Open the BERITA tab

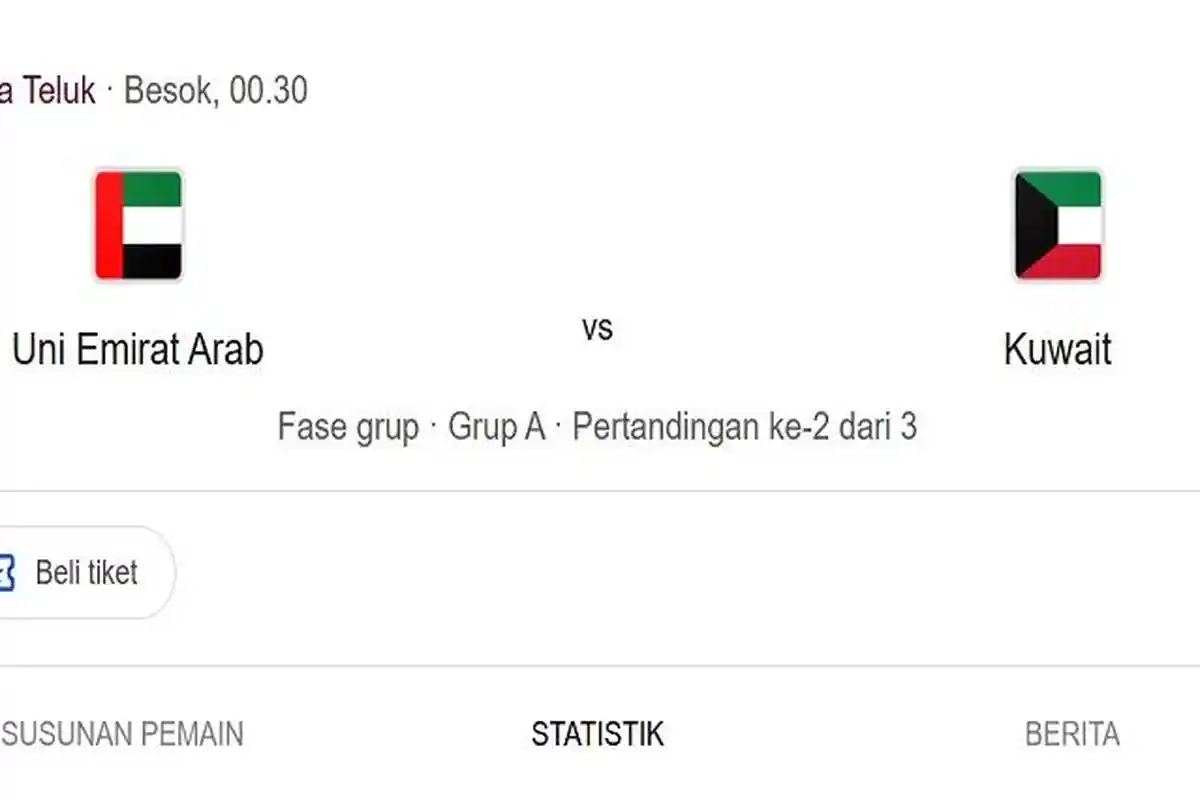point(1072,734)
